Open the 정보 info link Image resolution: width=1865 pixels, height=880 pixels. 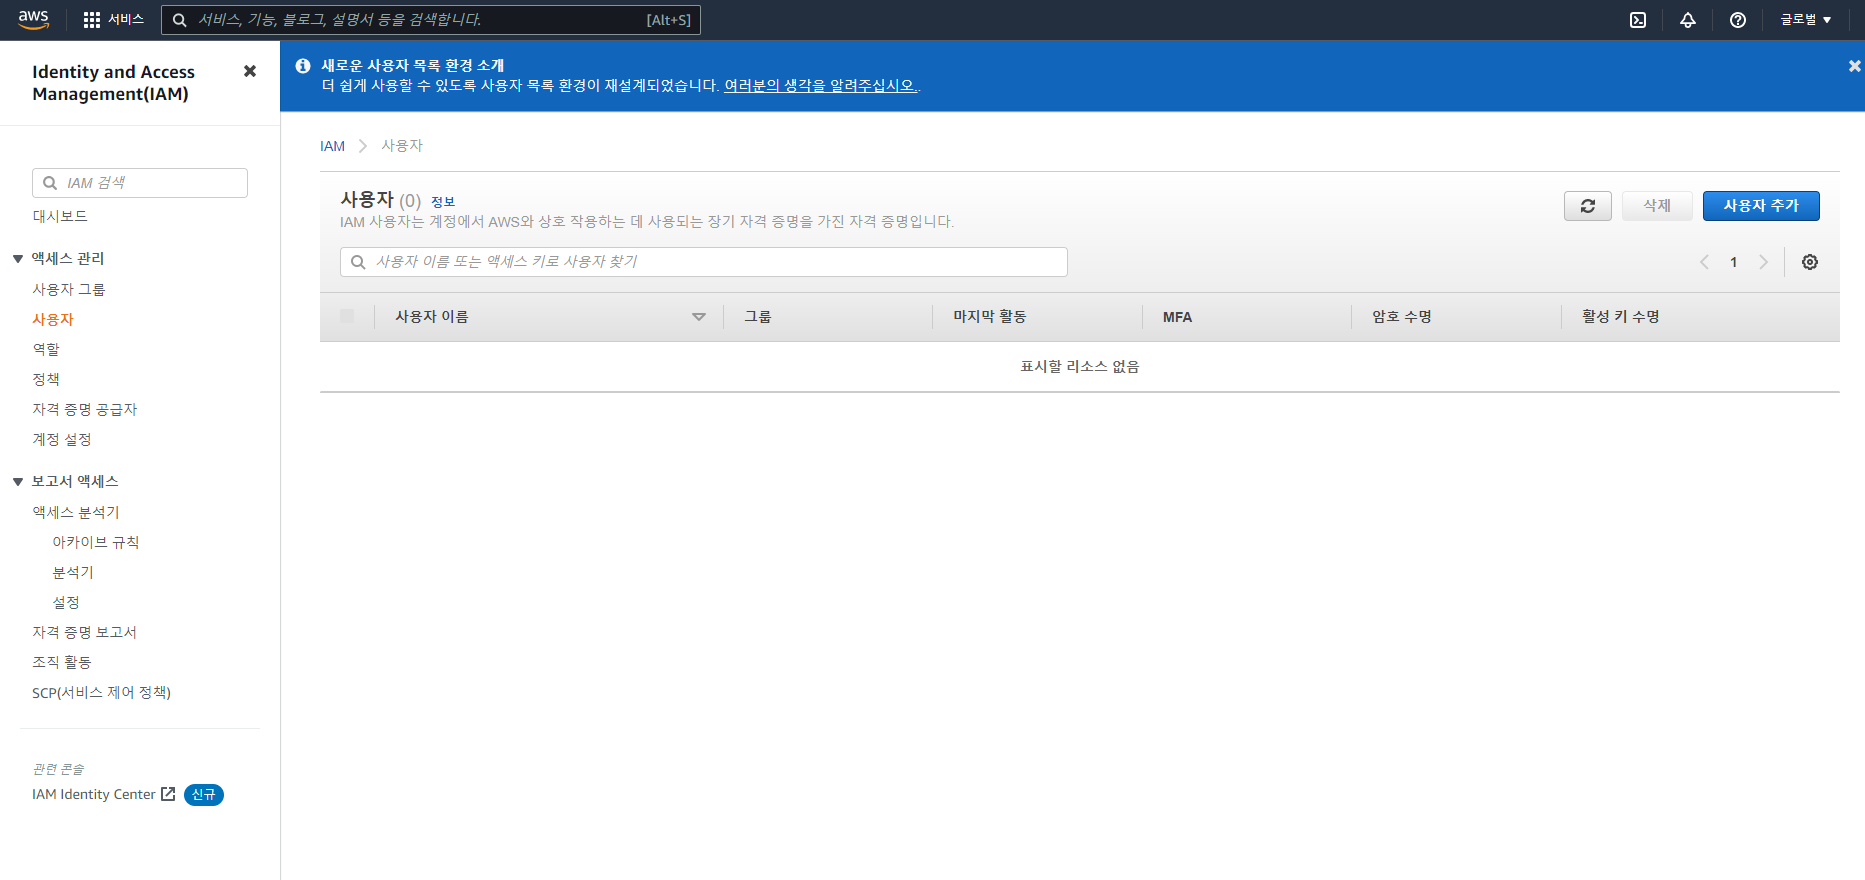443,202
